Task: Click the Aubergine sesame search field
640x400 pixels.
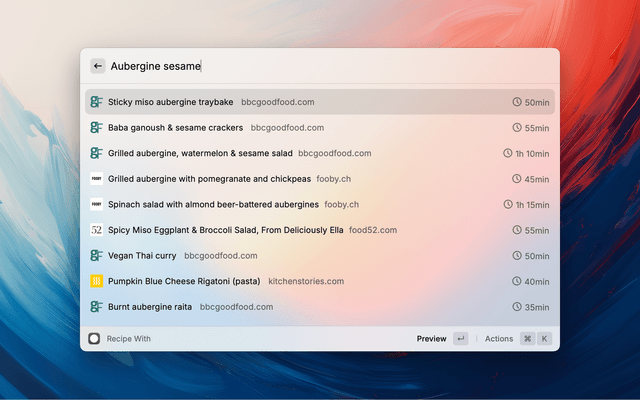Action: [320, 66]
